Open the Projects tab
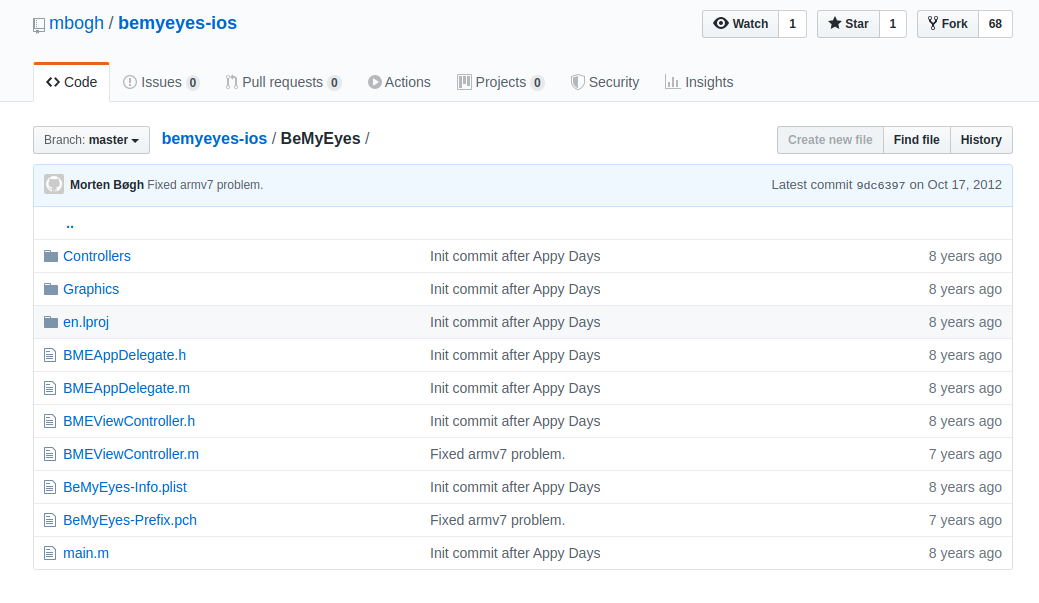This screenshot has width=1039, height=603. tap(500, 82)
